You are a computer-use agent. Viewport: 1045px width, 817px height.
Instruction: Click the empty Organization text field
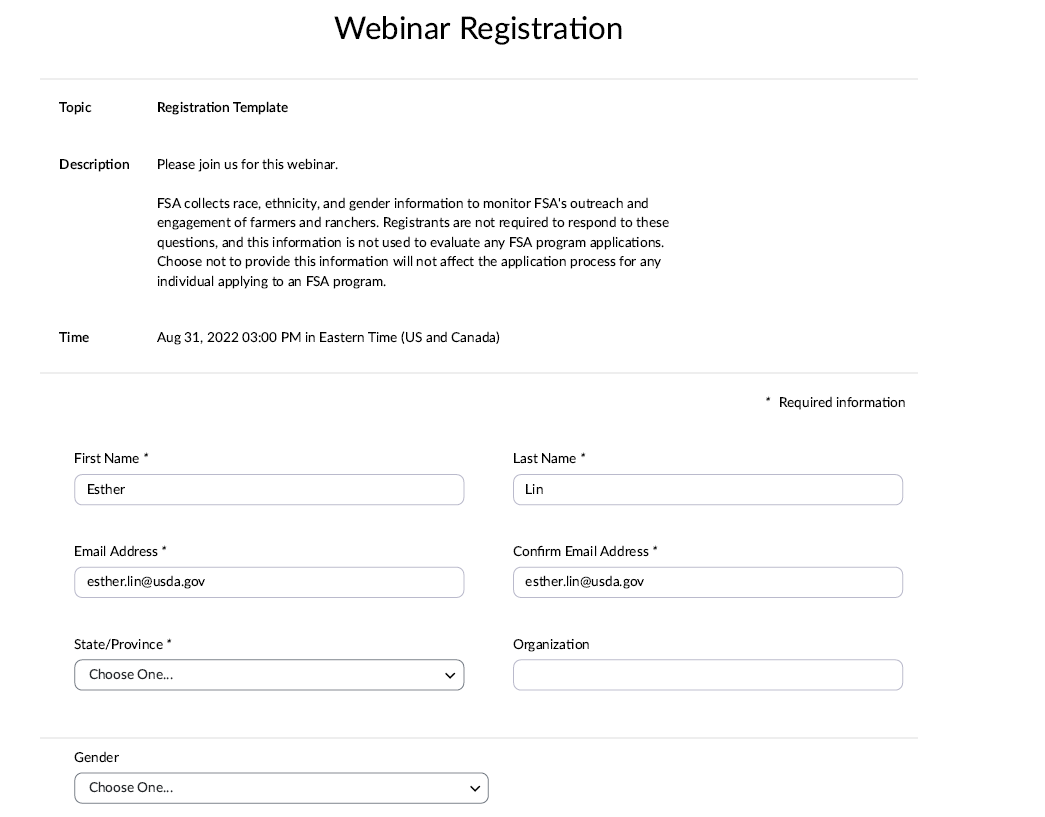[x=707, y=675]
